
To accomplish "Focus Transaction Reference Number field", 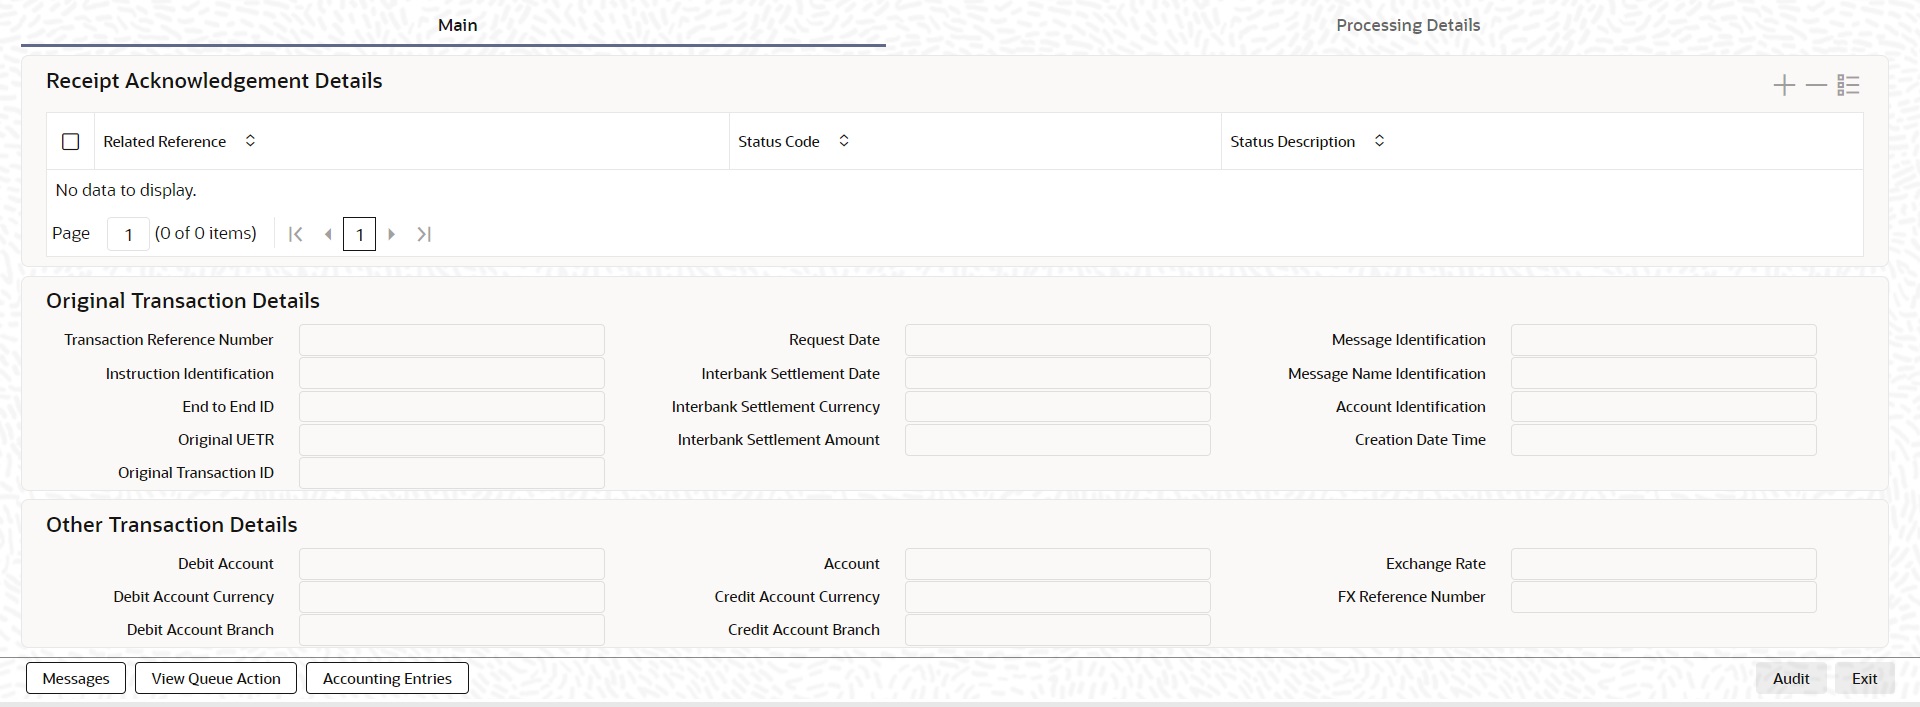I will [452, 340].
